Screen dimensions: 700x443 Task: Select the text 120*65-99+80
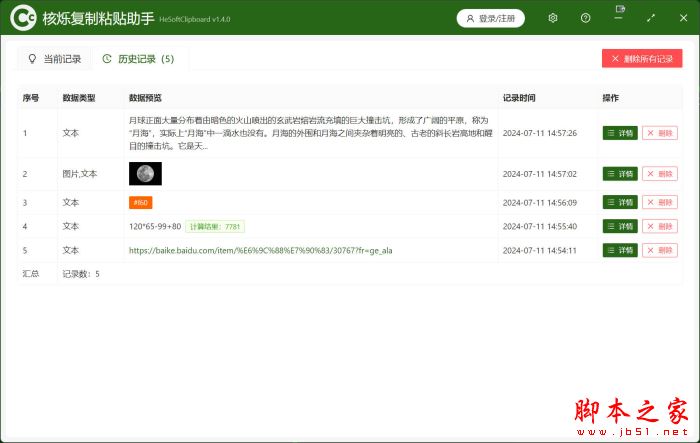(155, 226)
